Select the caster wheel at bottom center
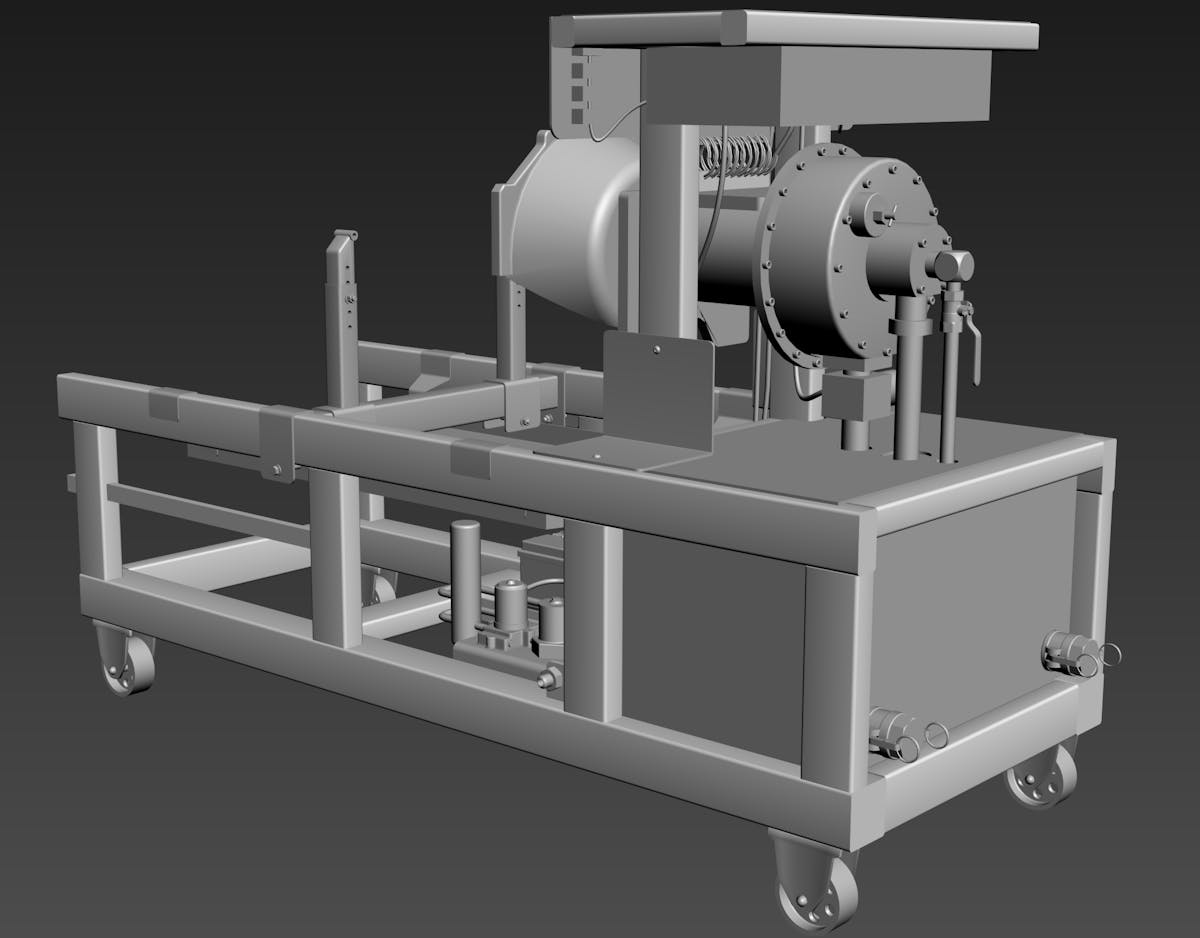 [816, 886]
